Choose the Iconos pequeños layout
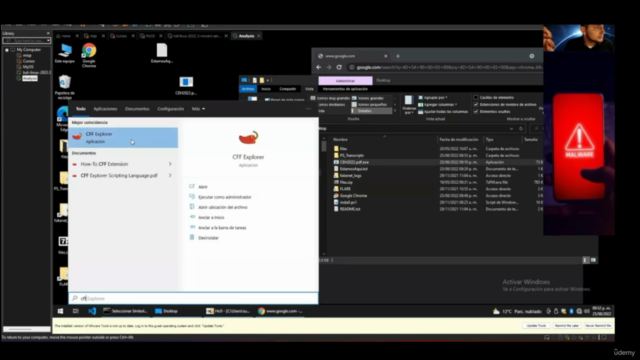This screenshot has width=640, height=360. click(x=369, y=104)
